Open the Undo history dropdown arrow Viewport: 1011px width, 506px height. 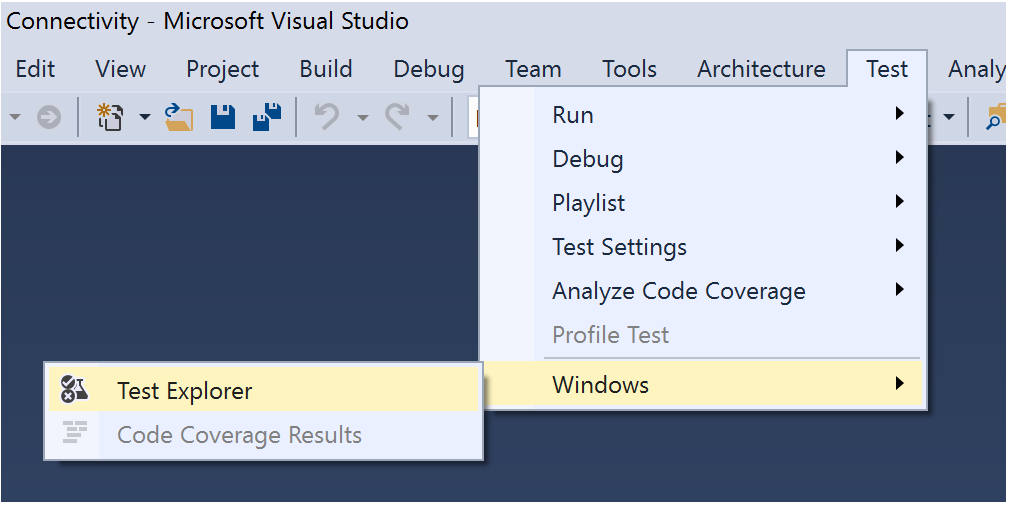(x=362, y=117)
